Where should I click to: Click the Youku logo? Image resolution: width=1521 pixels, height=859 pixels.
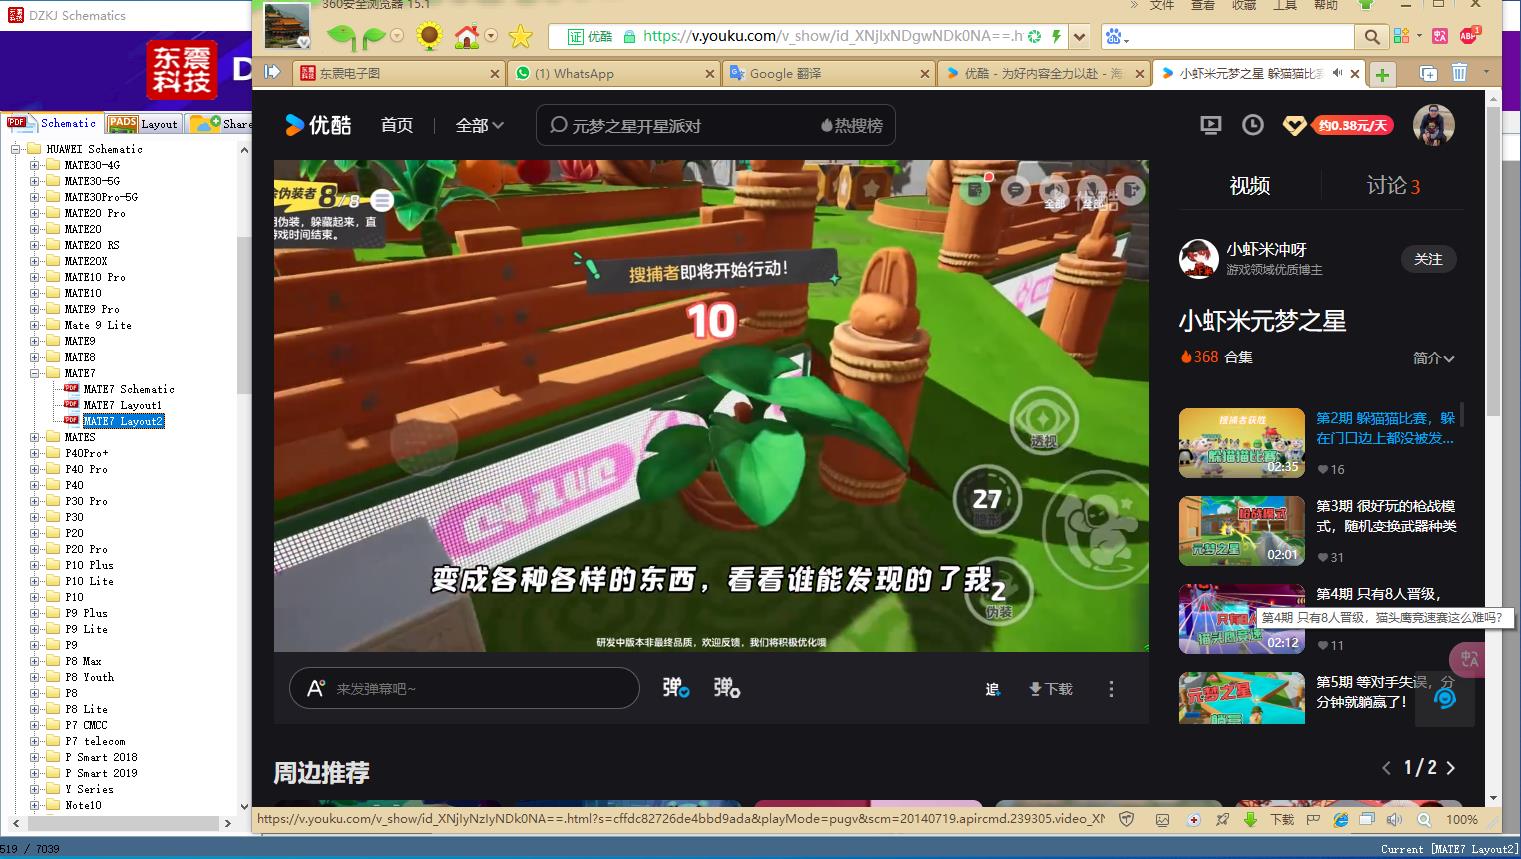click(318, 125)
